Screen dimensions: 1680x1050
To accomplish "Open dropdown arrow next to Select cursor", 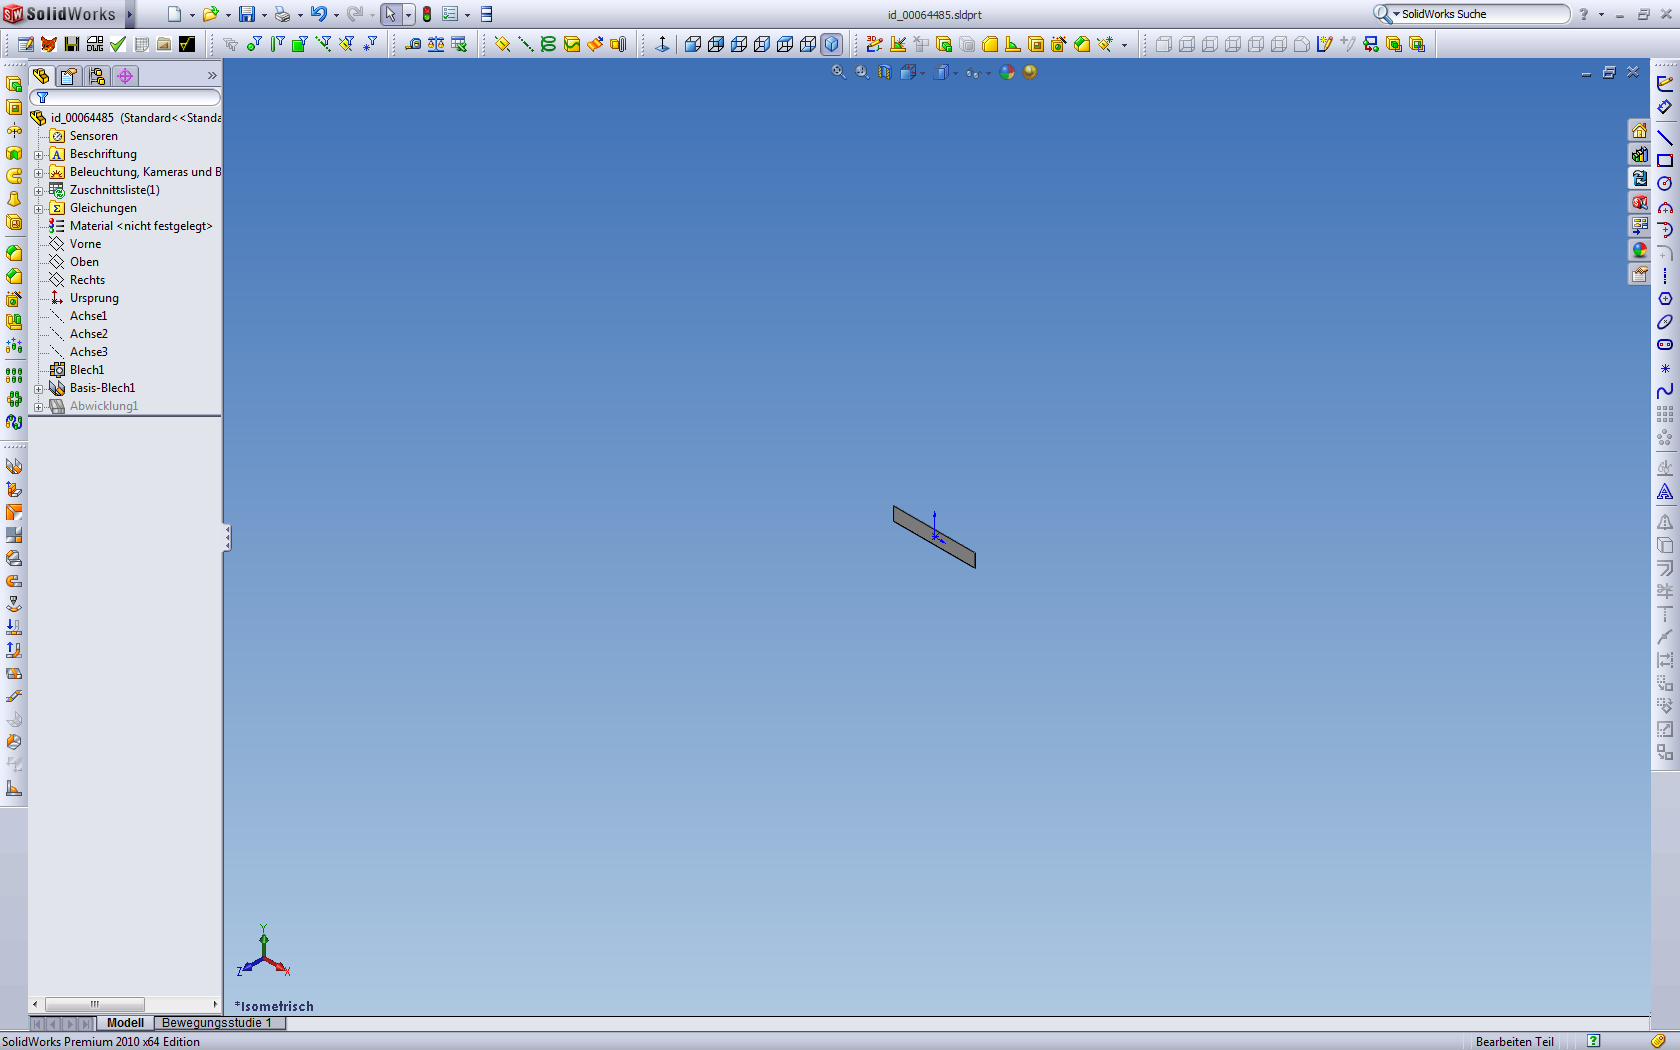I will click(x=408, y=15).
